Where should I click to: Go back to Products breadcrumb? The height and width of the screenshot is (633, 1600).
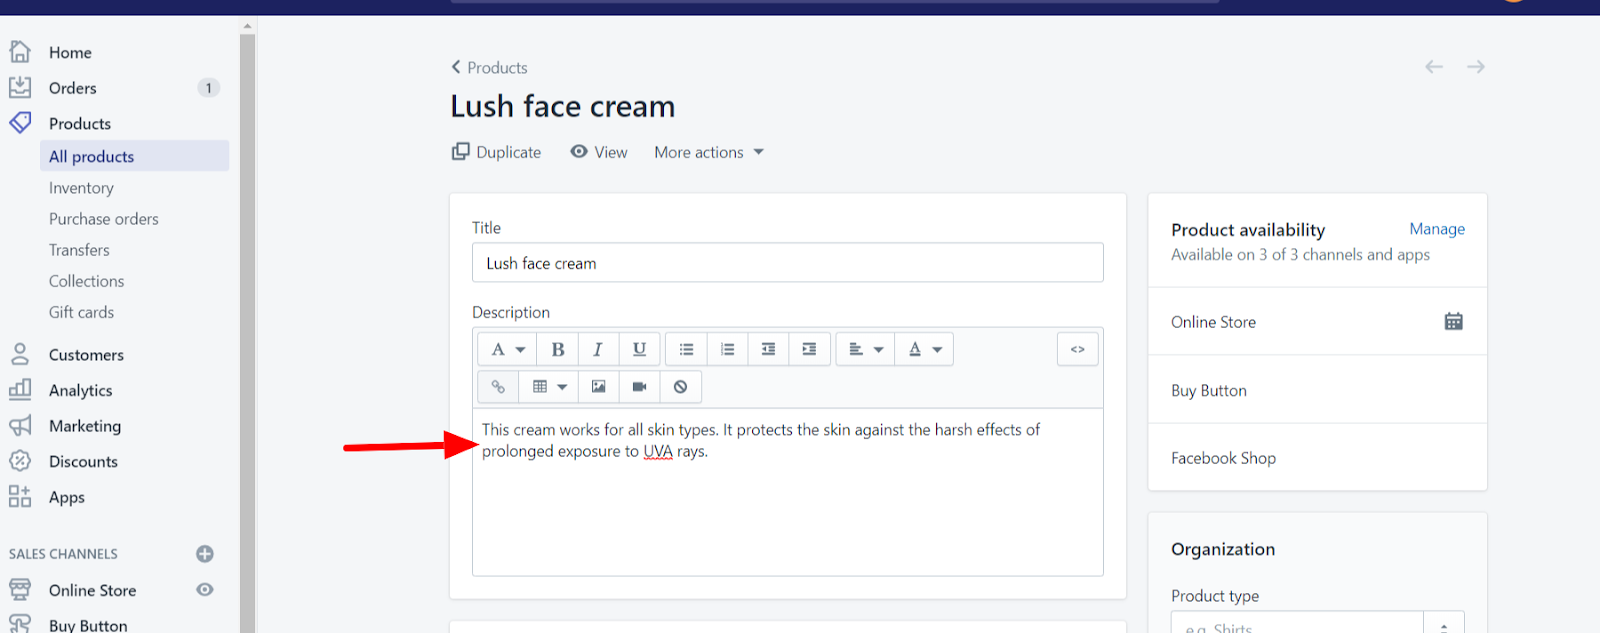tap(489, 67)
